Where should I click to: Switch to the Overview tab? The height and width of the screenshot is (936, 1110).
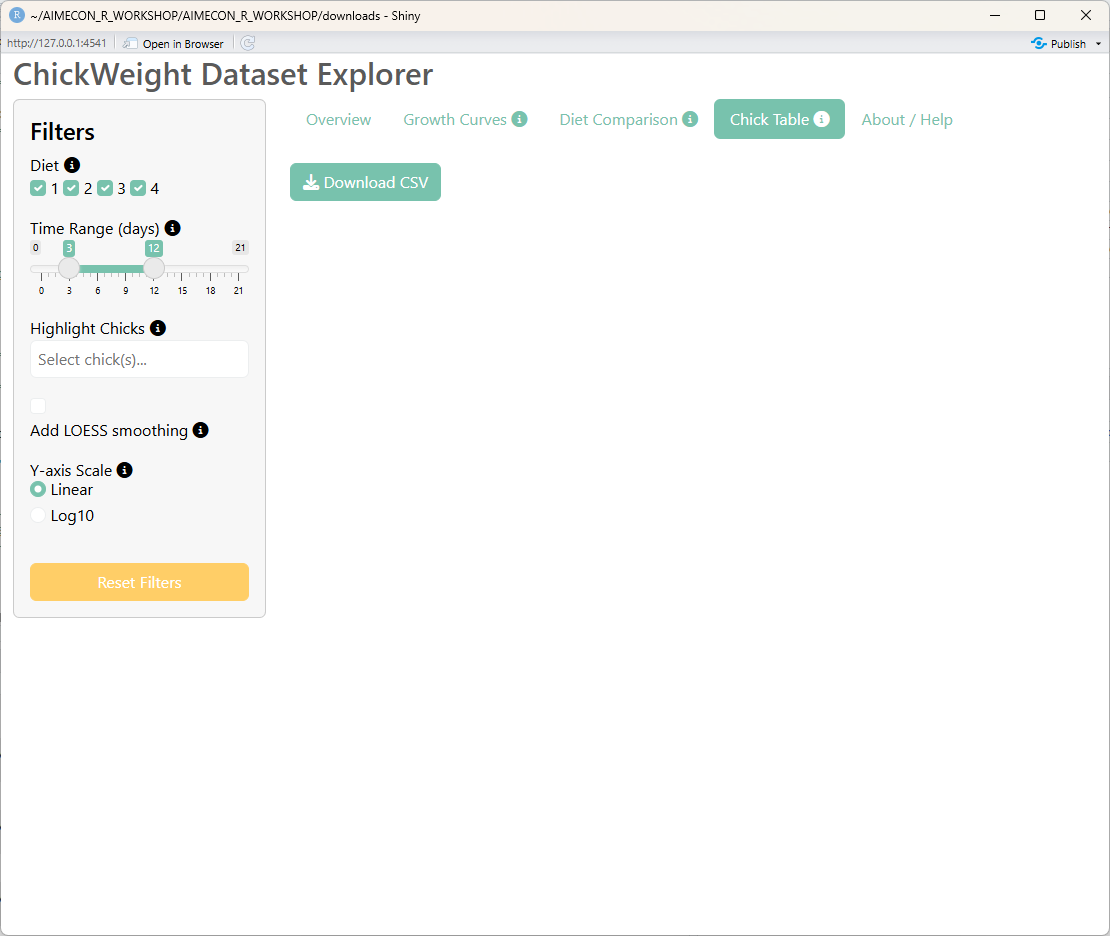click(338, 119)
